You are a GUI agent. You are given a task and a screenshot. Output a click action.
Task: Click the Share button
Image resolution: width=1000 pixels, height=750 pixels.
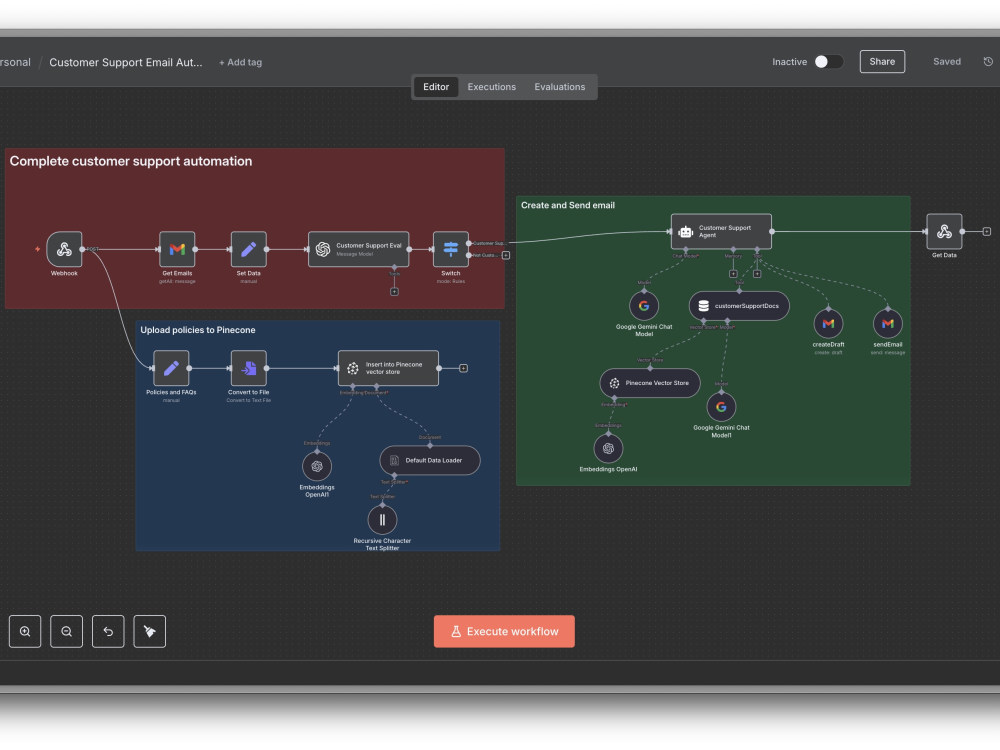coord(882,62)
